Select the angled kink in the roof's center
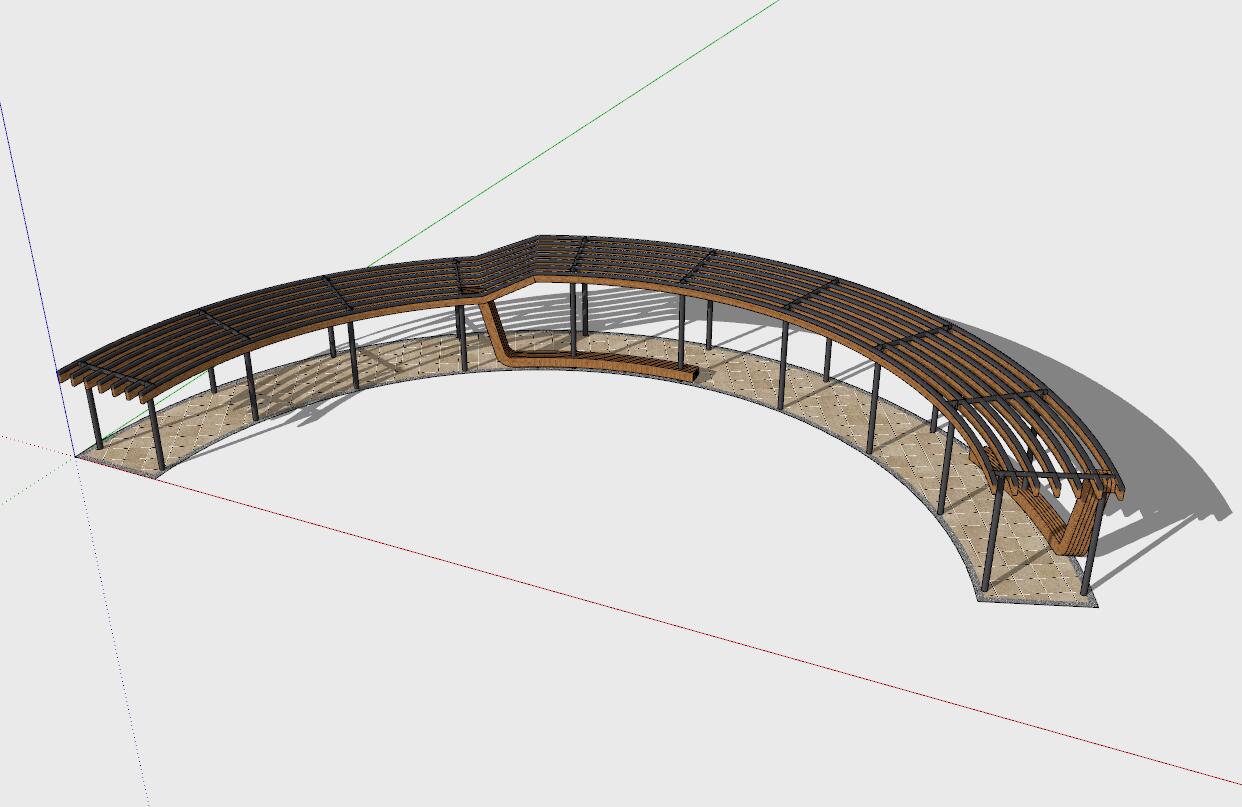 [x=500, y=268]
